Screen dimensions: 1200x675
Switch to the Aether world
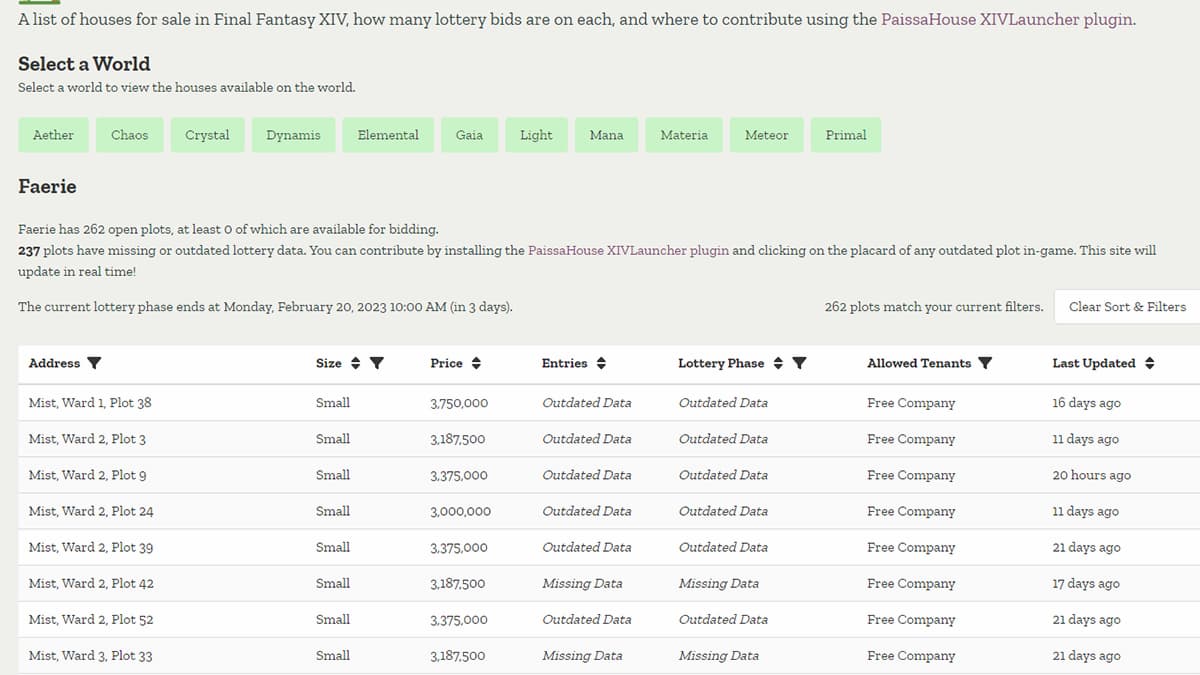click(53, 134)
